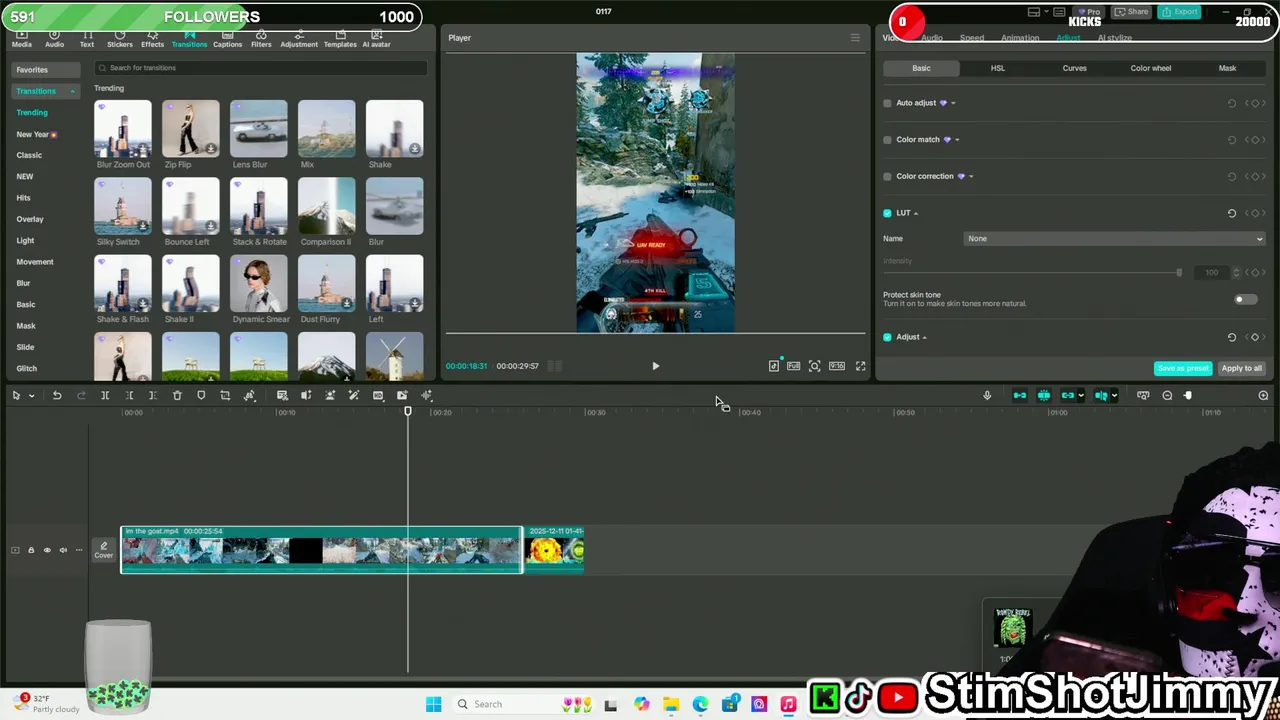This screenshot has height=720, width=1280.
Task: Open the HSL tab
Action: [x=997, y=68]
